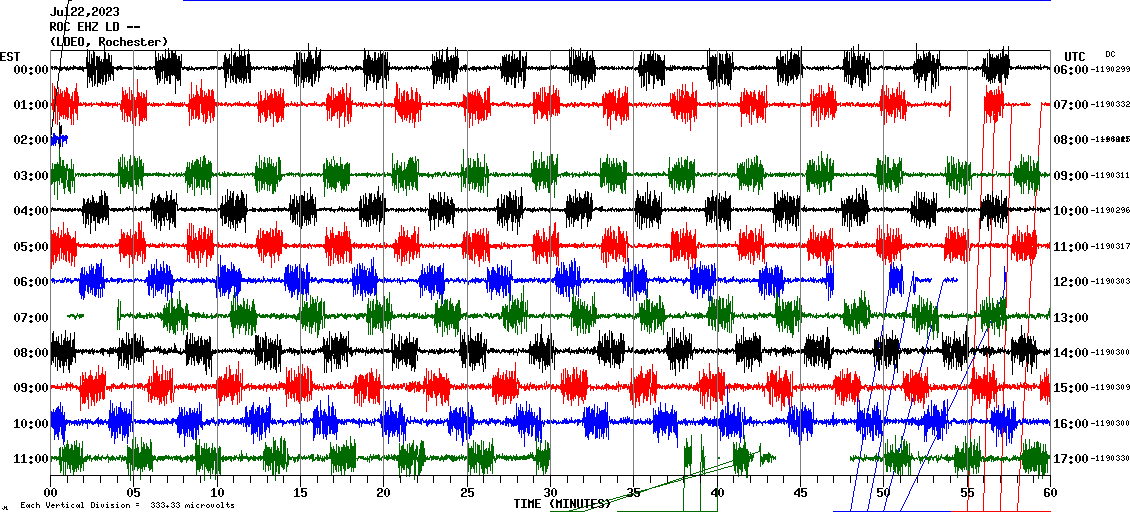Click the 00:00 EST row label

click(31, 70)
